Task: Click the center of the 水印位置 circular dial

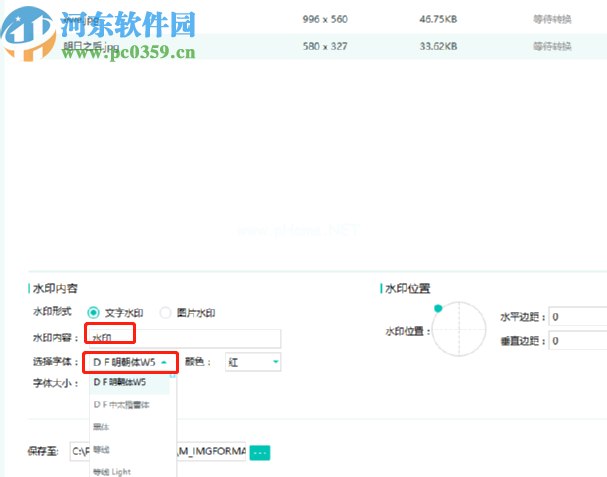Action: [x=459, y=329]
